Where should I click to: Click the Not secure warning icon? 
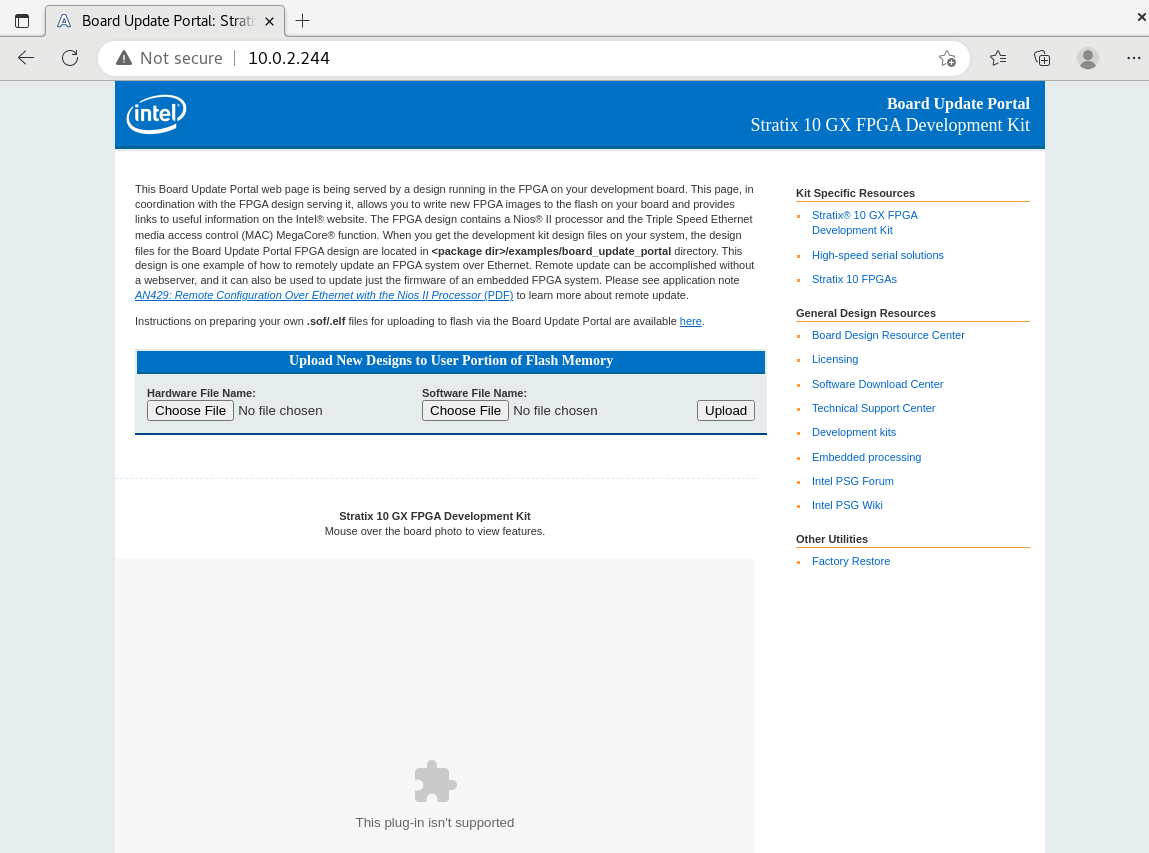click(122, 58)
